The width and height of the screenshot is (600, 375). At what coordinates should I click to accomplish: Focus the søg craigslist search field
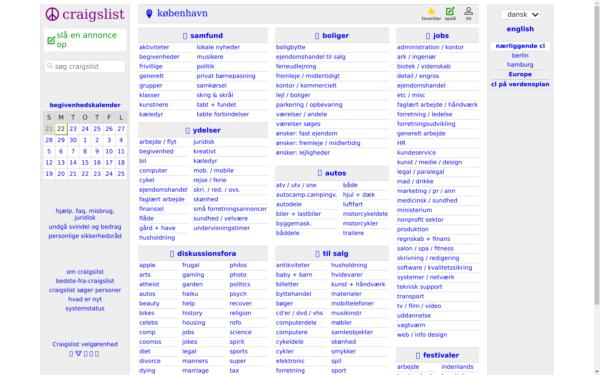tap(85, 66)
